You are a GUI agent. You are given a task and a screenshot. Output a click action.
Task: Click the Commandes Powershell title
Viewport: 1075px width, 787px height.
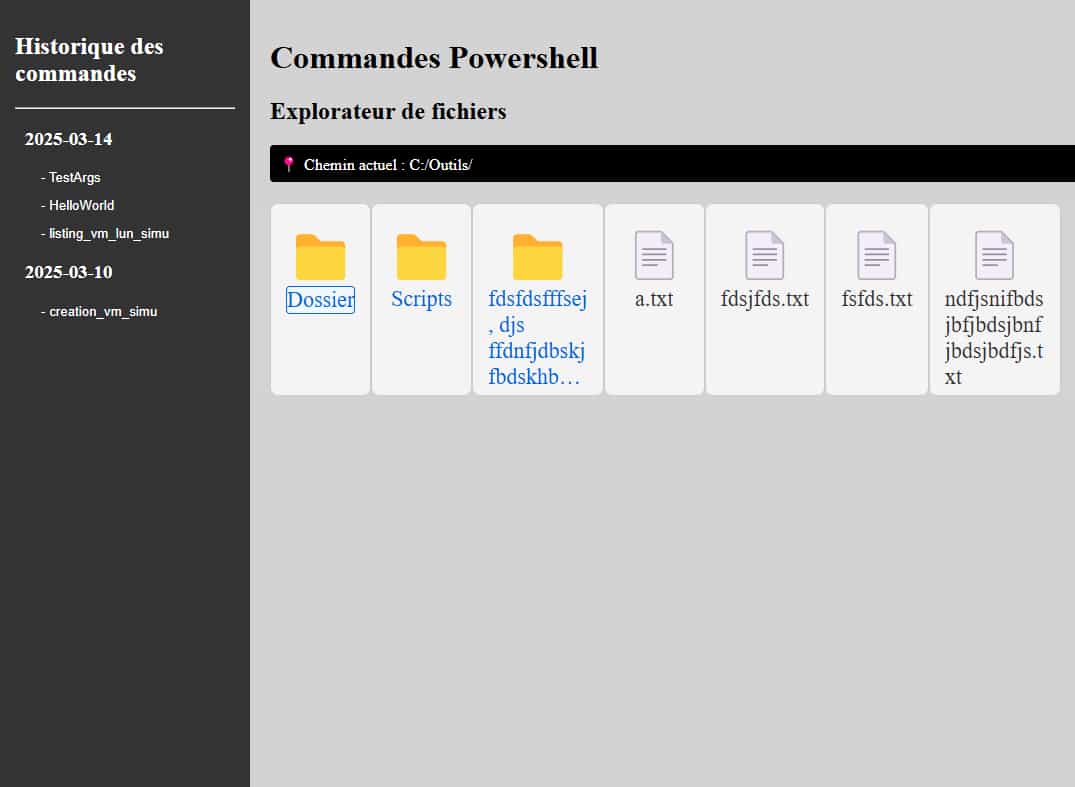click(x=434, y=58)
